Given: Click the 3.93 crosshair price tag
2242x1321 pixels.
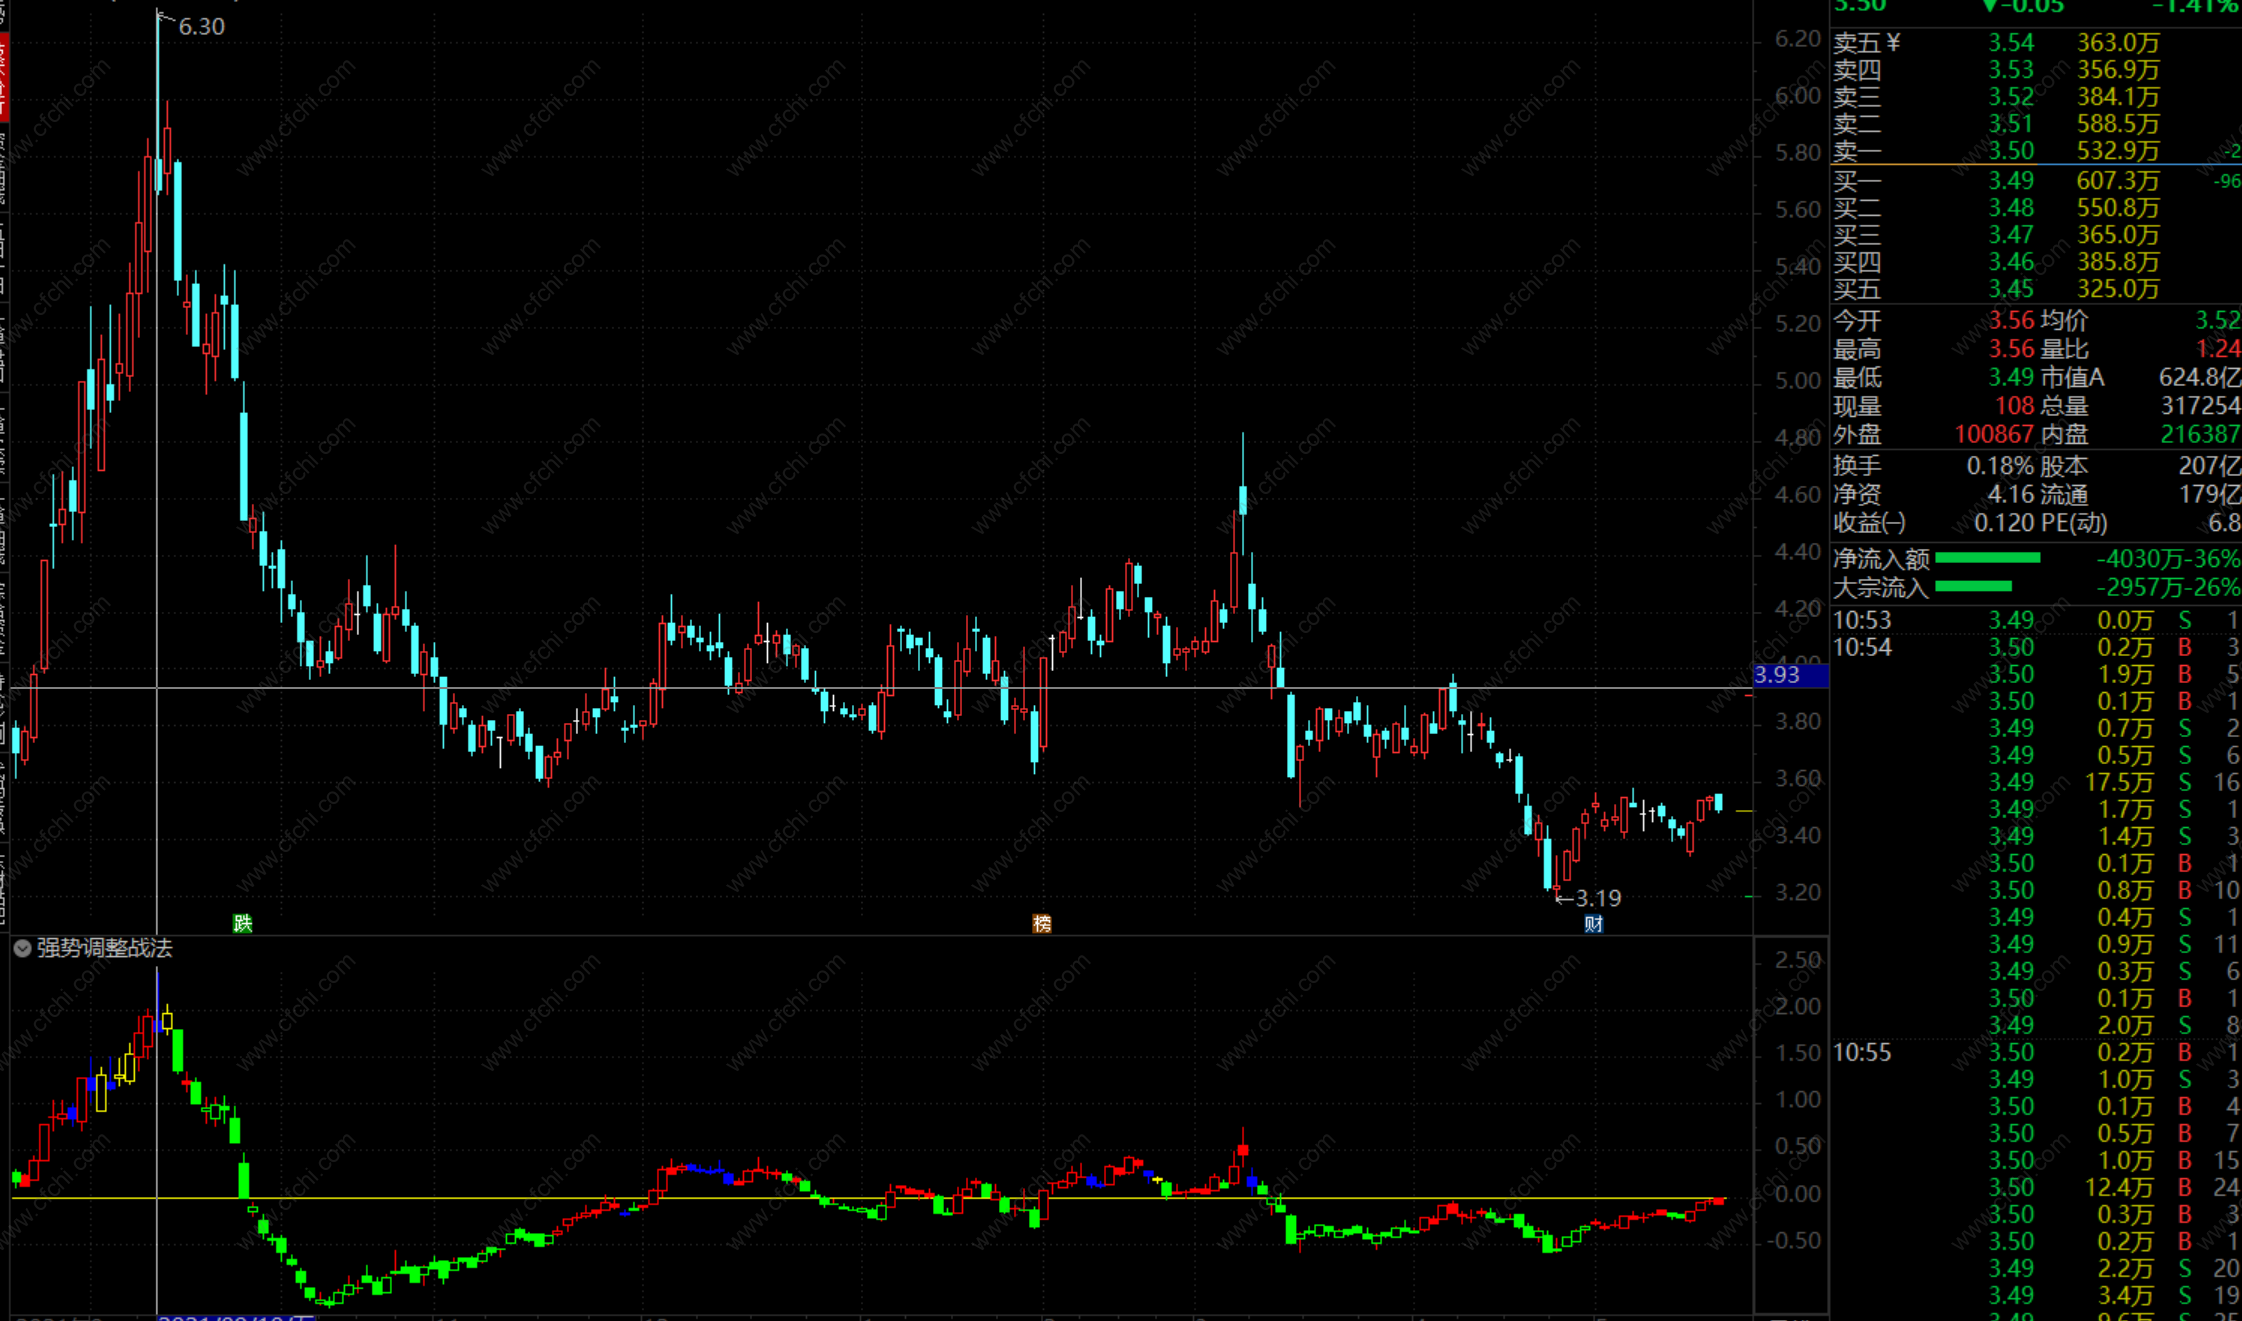Looking at the screenshot, I should tap(1790, 675).
